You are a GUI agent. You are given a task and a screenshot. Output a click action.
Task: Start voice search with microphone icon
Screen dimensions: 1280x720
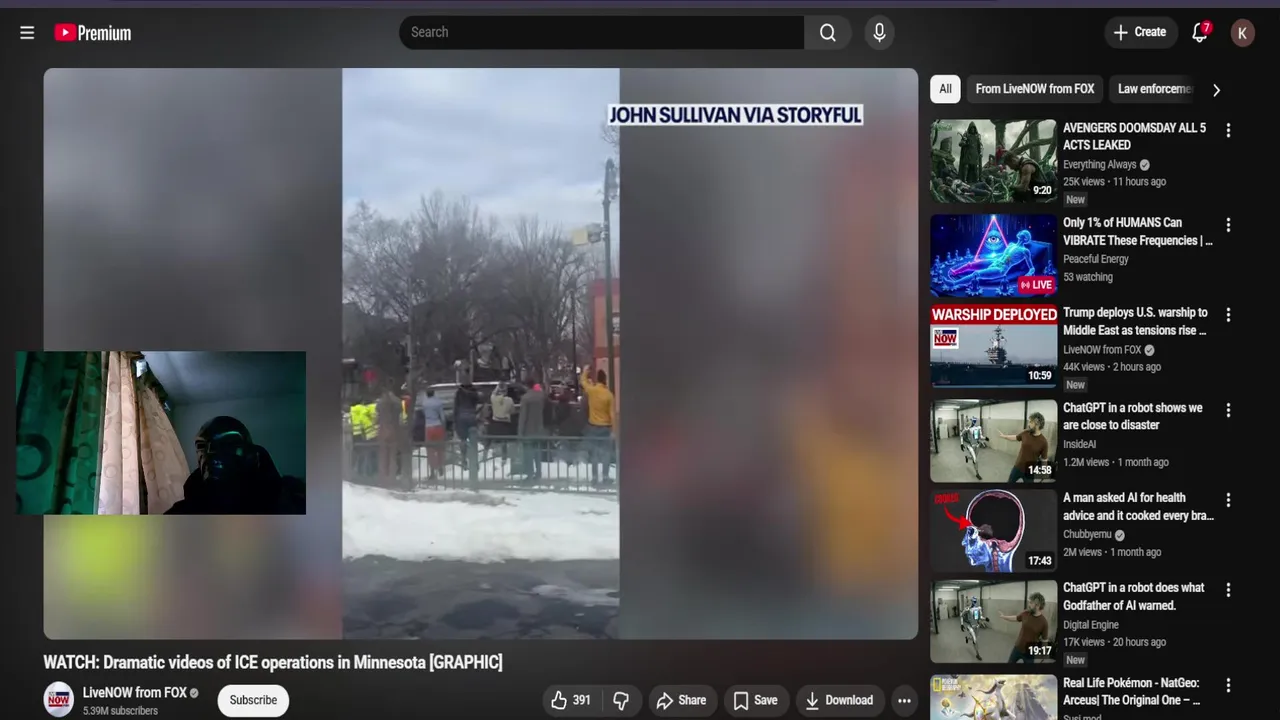pos(879,33)
